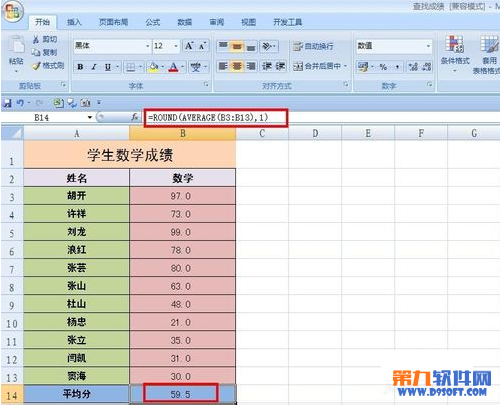500x407 pixels.
Task: Open the 审阅 tab
Action: pyautogui.click(x=216, y=22)
